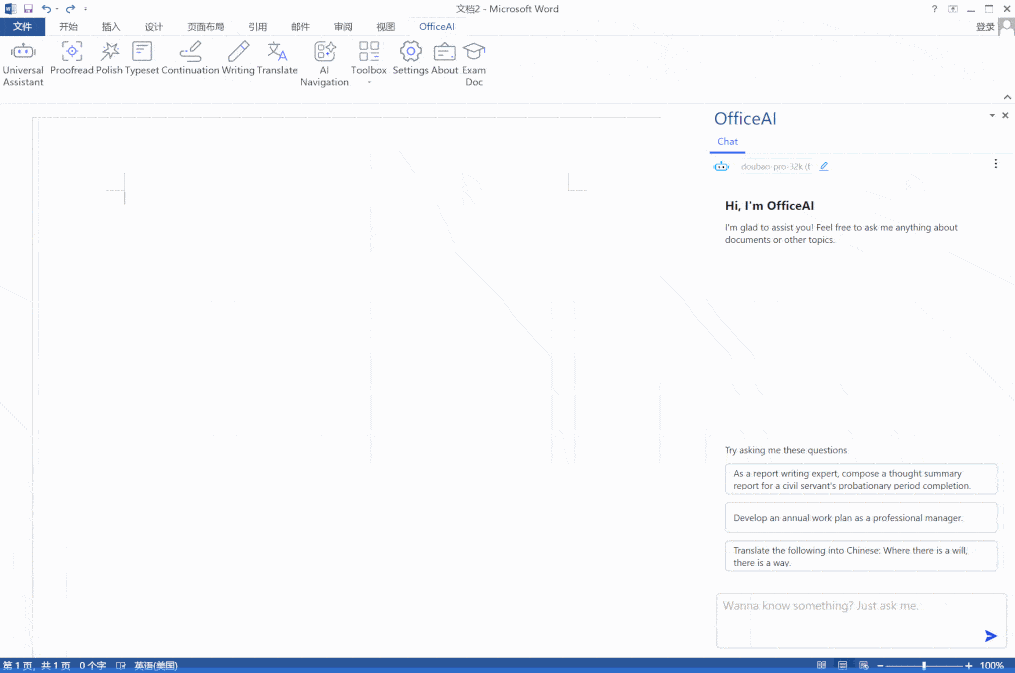The height and width of the screenshot is (673, 1015).
Task: Edit the model name with pencil icon
Action: point(824,167)
